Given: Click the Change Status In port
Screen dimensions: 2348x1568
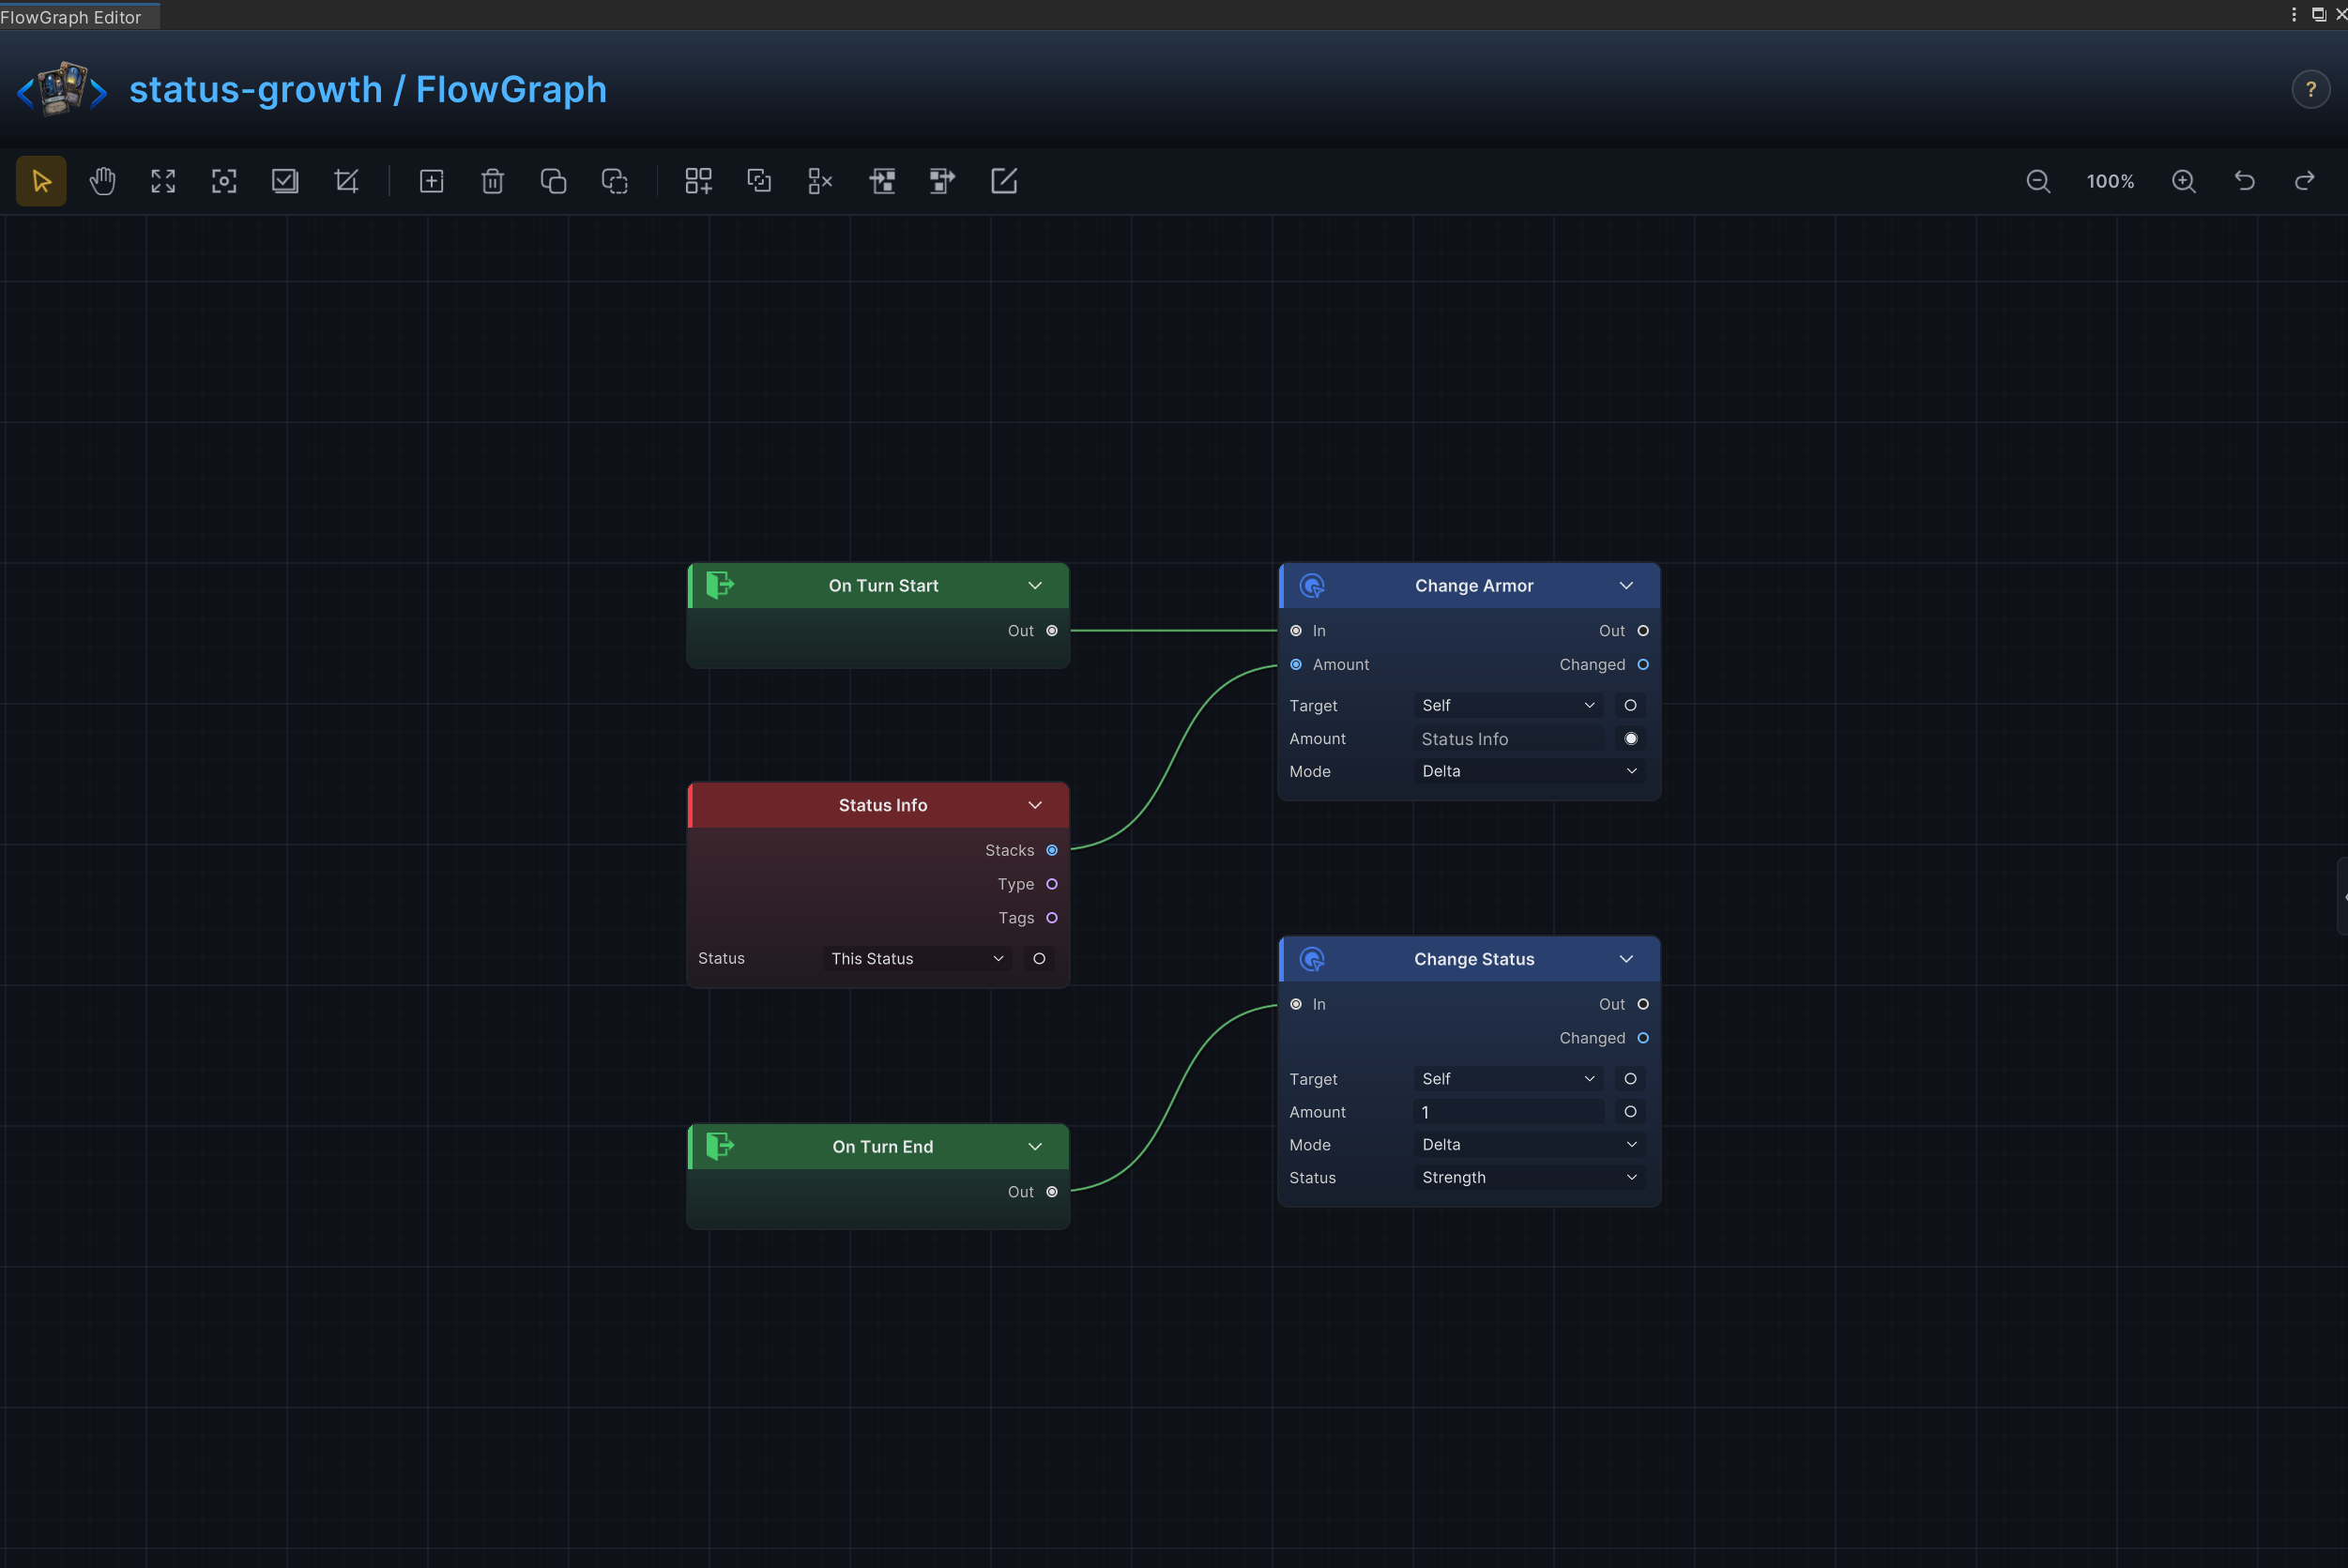Looking at the screenshot, I should [x=1296, y=1004].
